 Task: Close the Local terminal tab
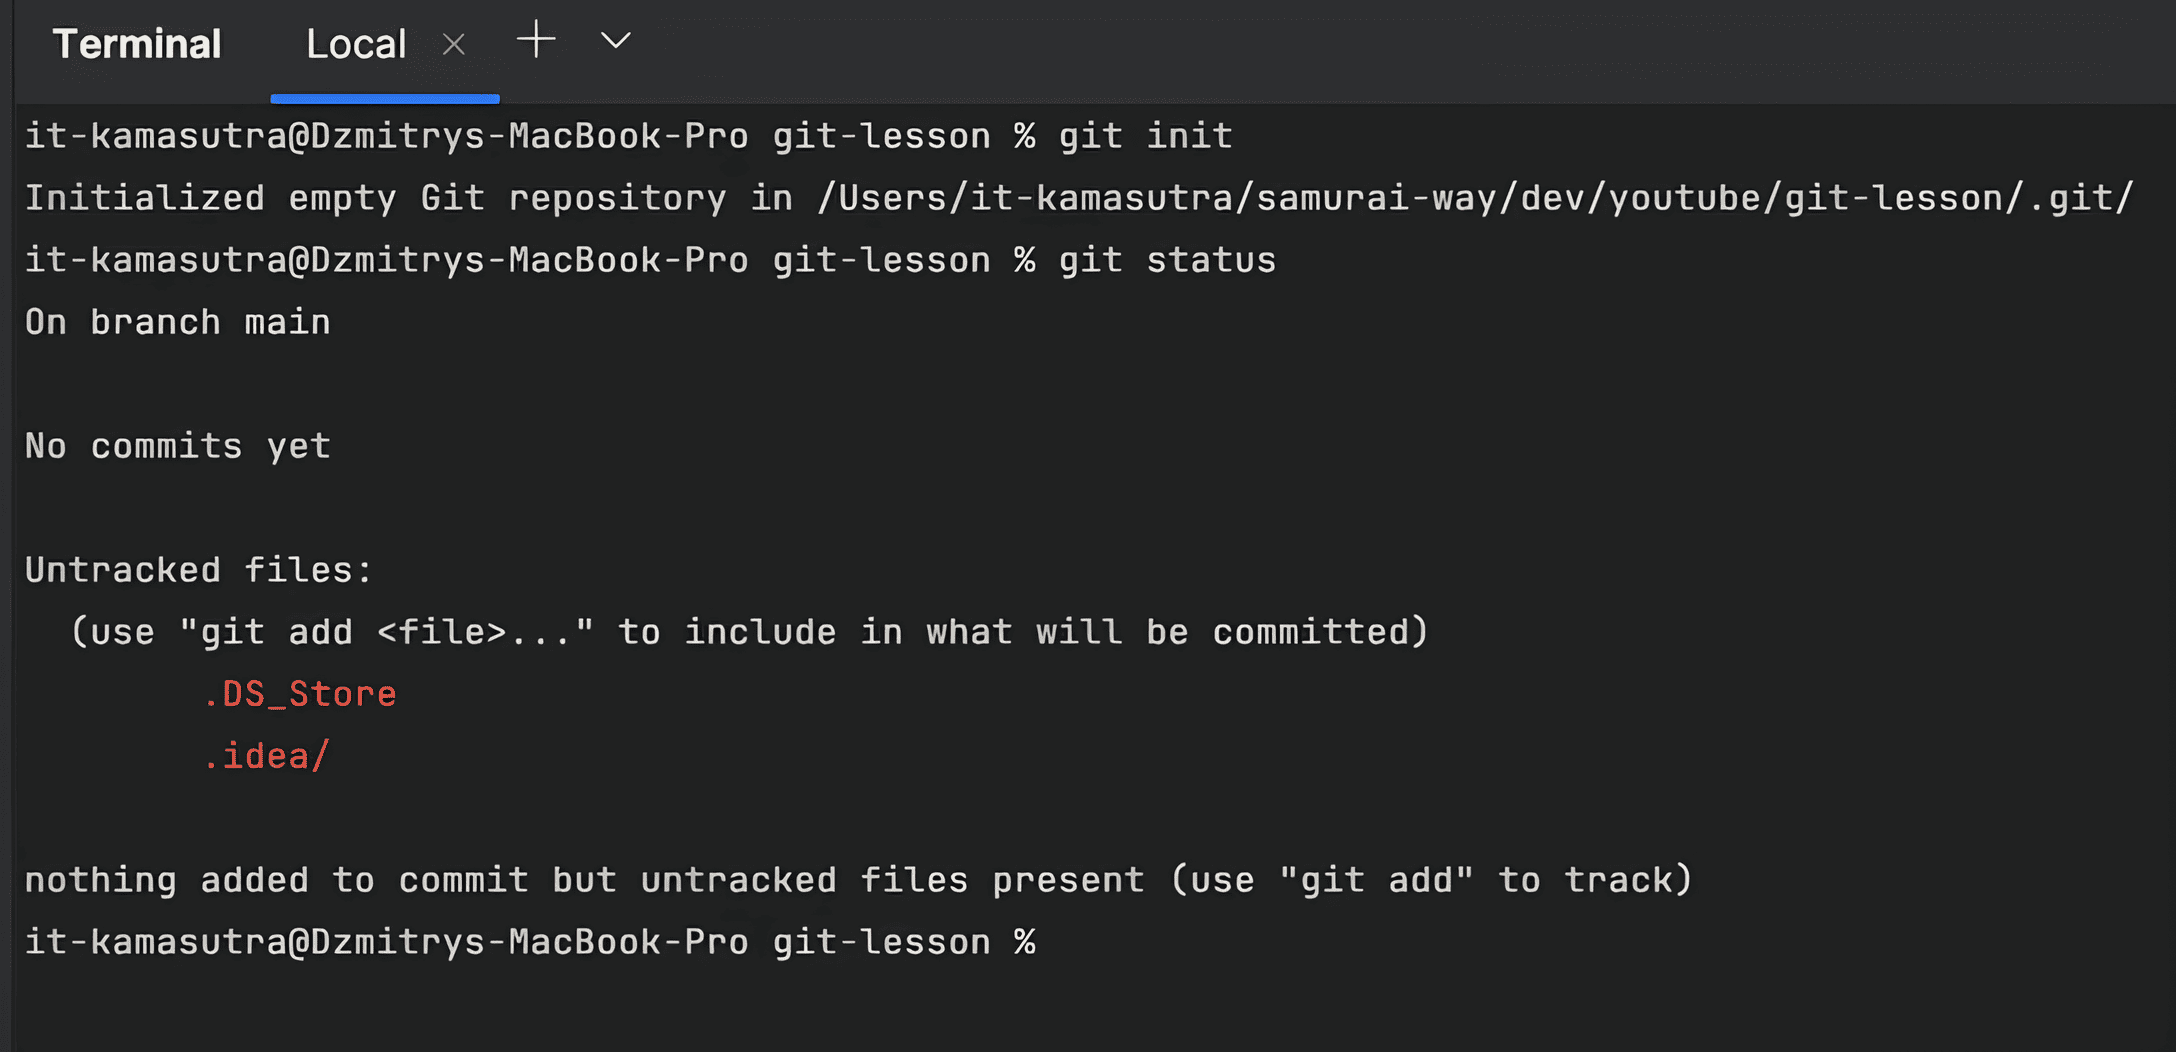click(454, 44)
